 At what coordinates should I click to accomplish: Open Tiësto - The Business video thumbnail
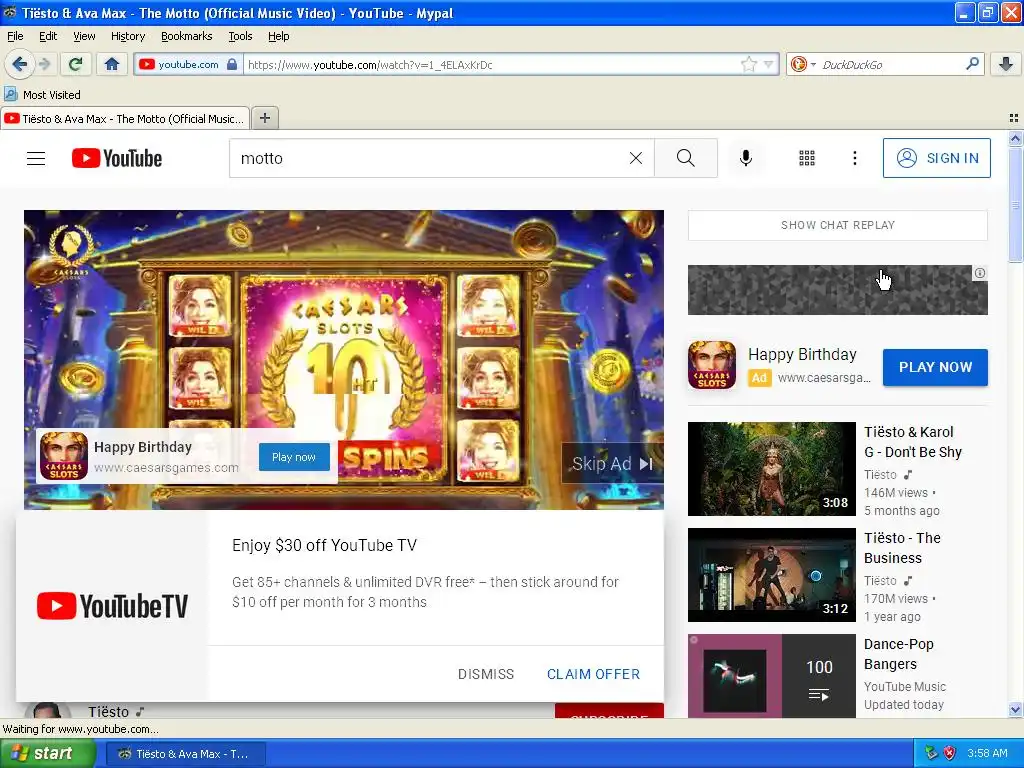coord(771,575)
